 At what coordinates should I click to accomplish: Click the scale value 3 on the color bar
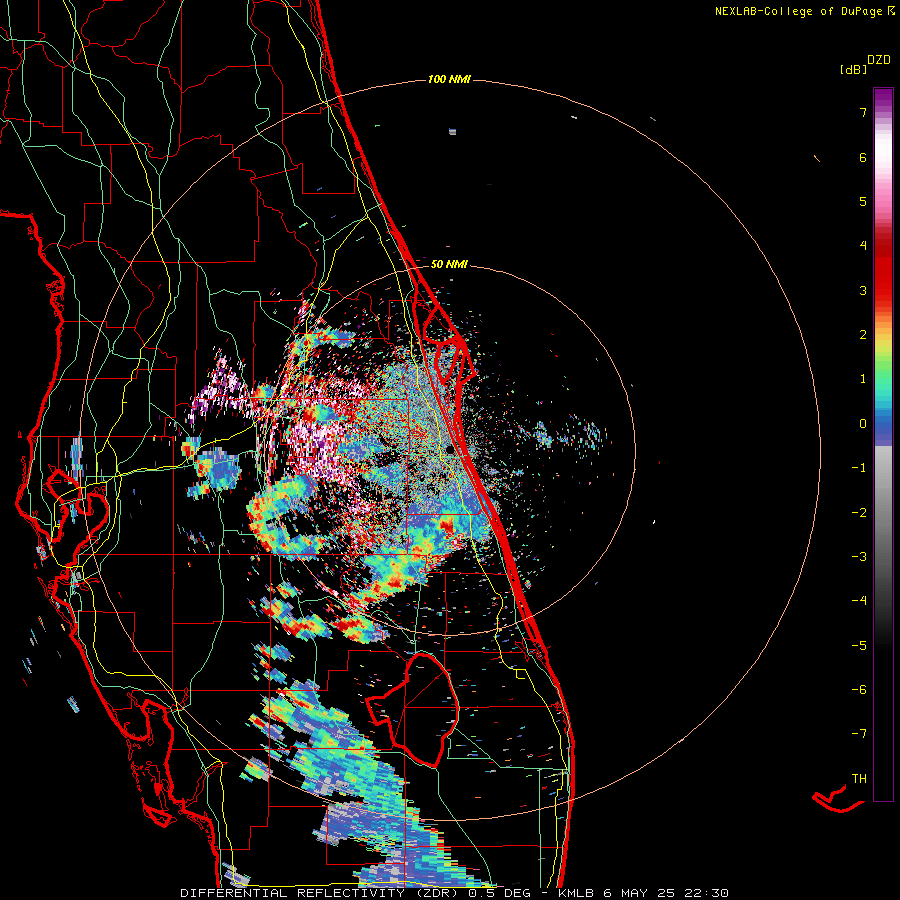(863, 290)
